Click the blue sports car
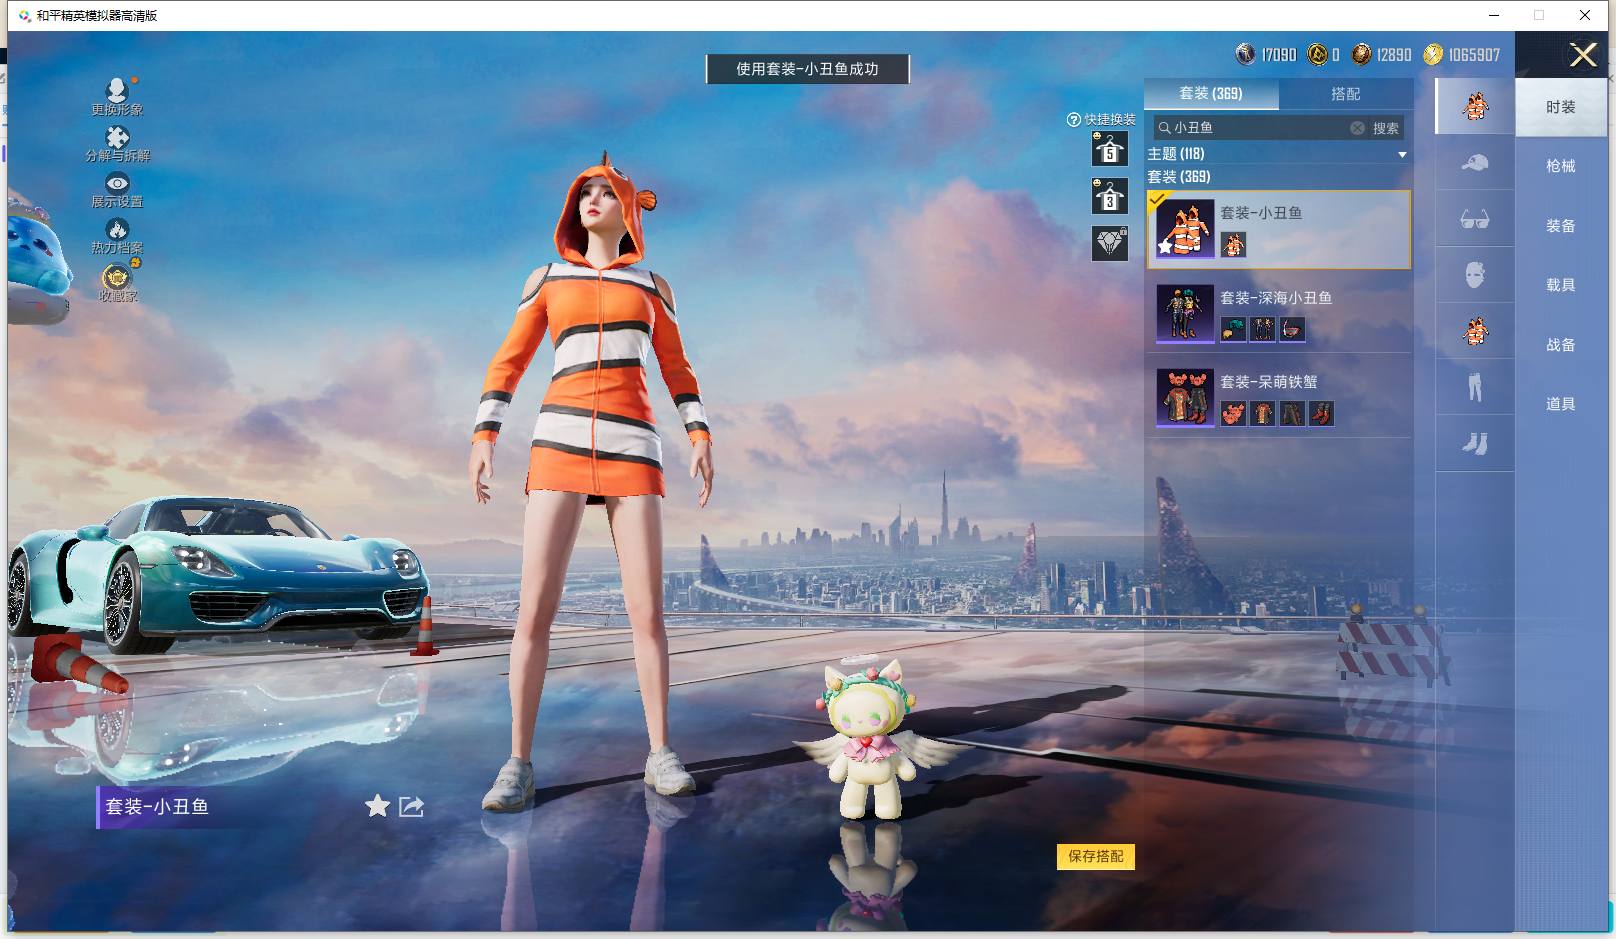Viewport: 1616px width, 939px height. (218, 573)
